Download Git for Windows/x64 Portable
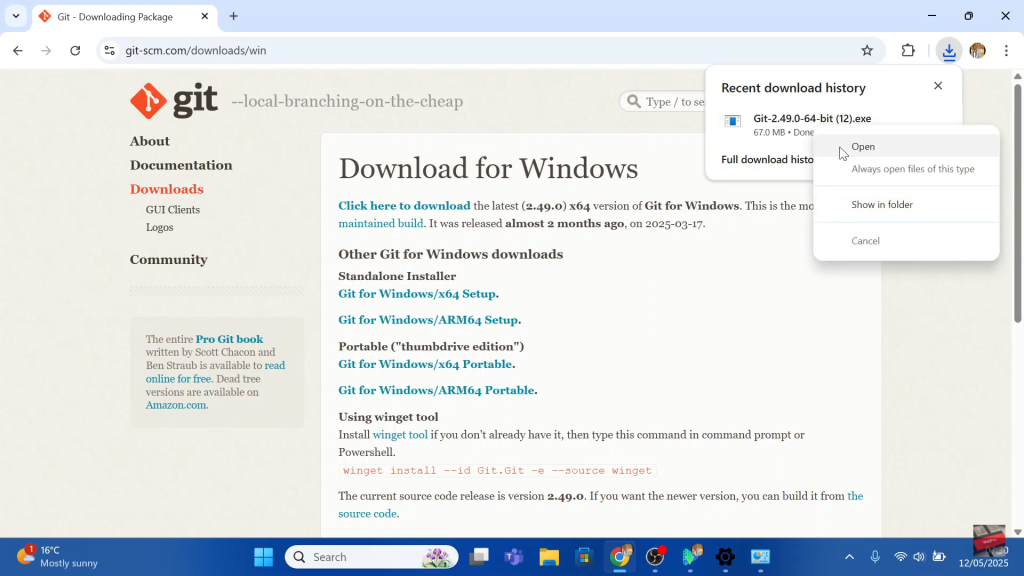 425,364
